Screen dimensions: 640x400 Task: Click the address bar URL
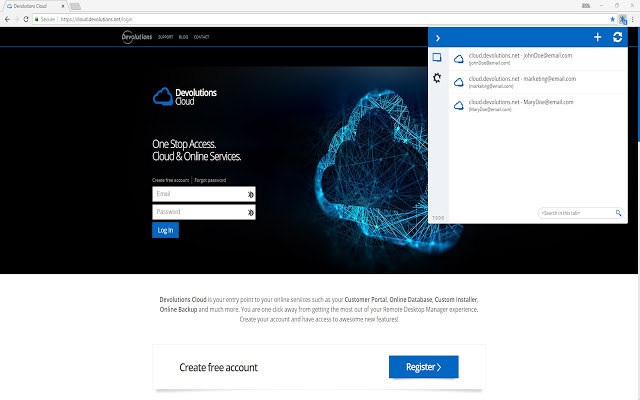tap(96, 19)
